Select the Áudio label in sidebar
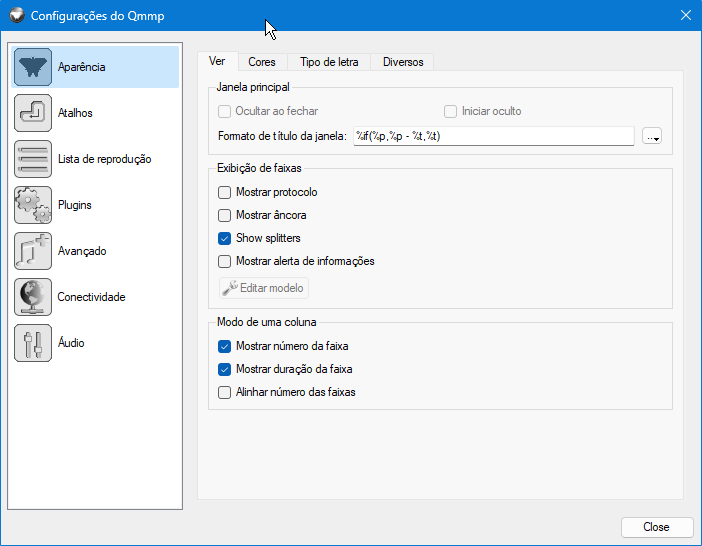This screenshot has height=546, width=702. pyautogui.click(x=71, y=343)
